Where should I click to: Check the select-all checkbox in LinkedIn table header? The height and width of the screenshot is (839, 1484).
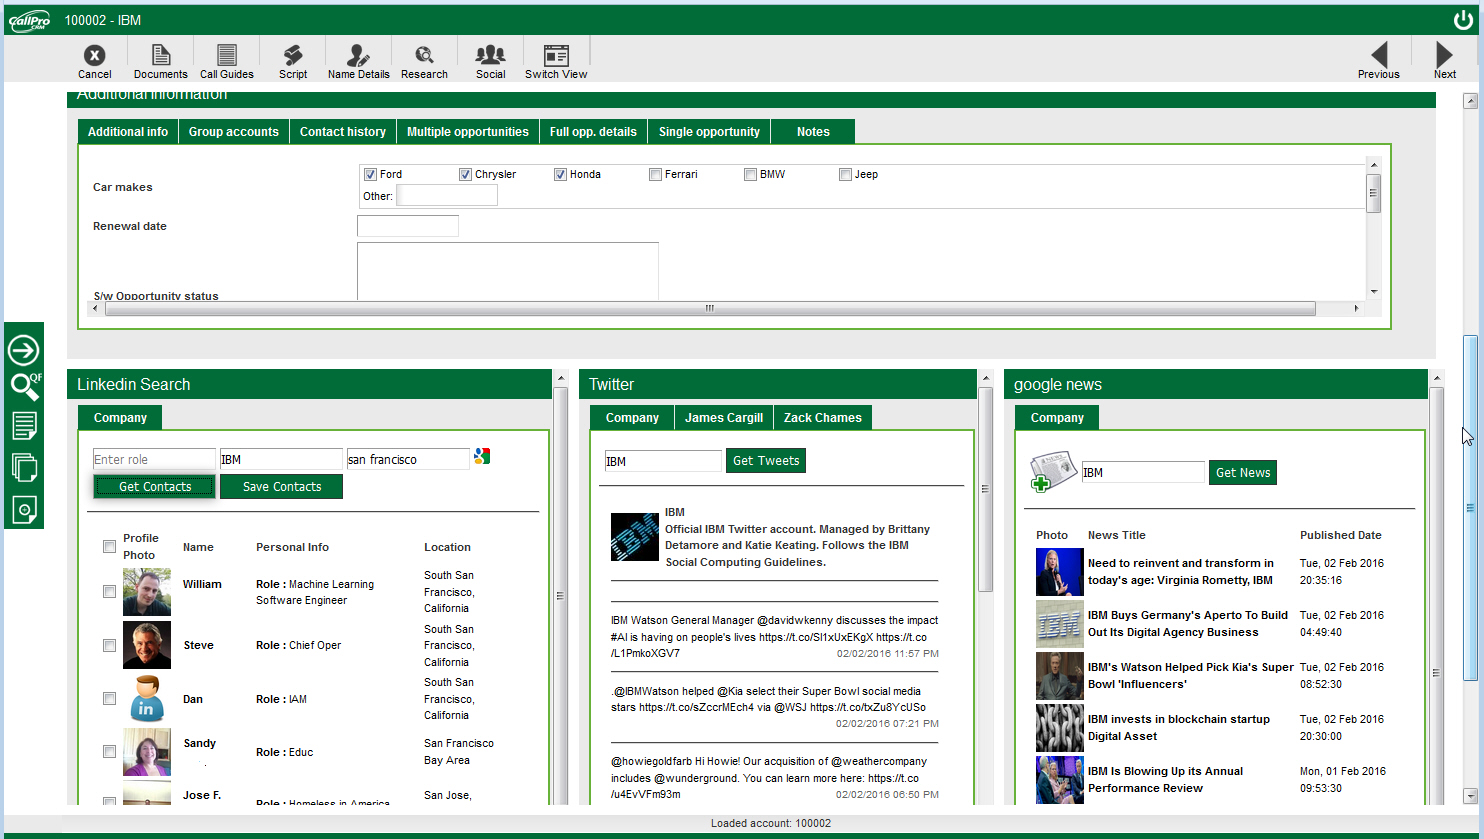pyautogui.click(x=109, y=547)
